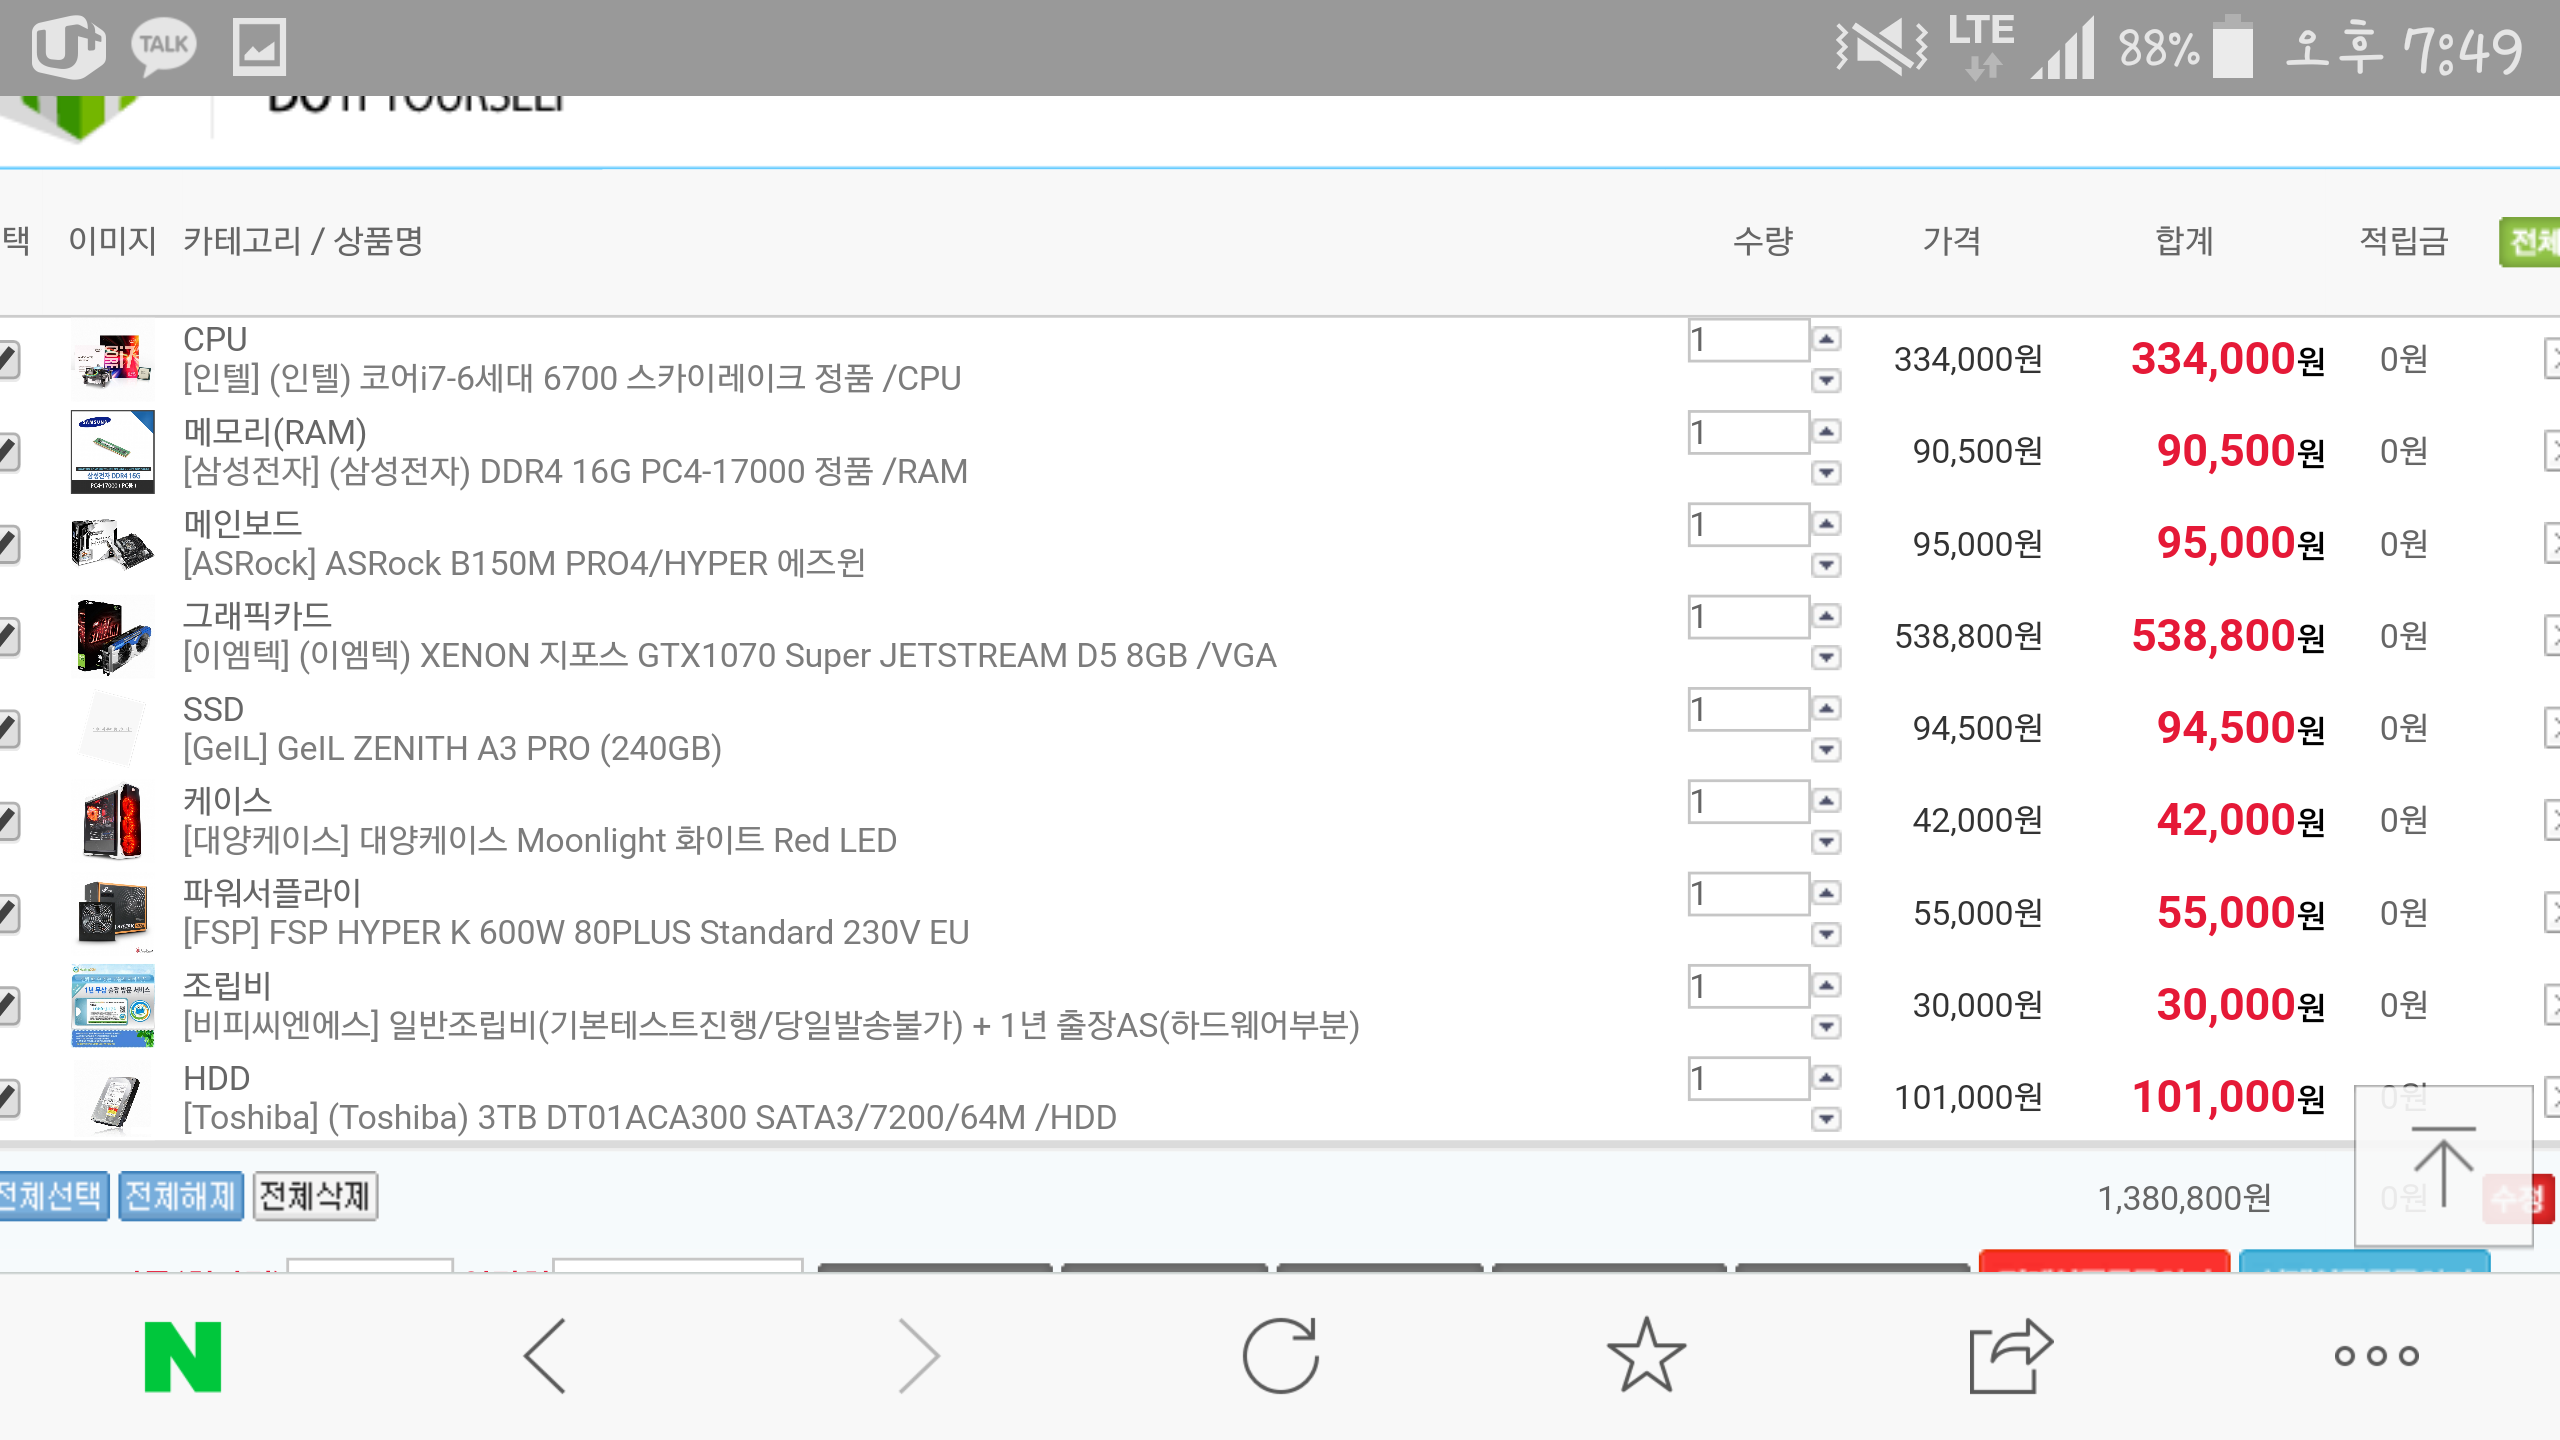This screenshot has height=1440, width=2560.
Task: Increase the CPU quantity with up arrow
Action: (x=1826, y=339)
